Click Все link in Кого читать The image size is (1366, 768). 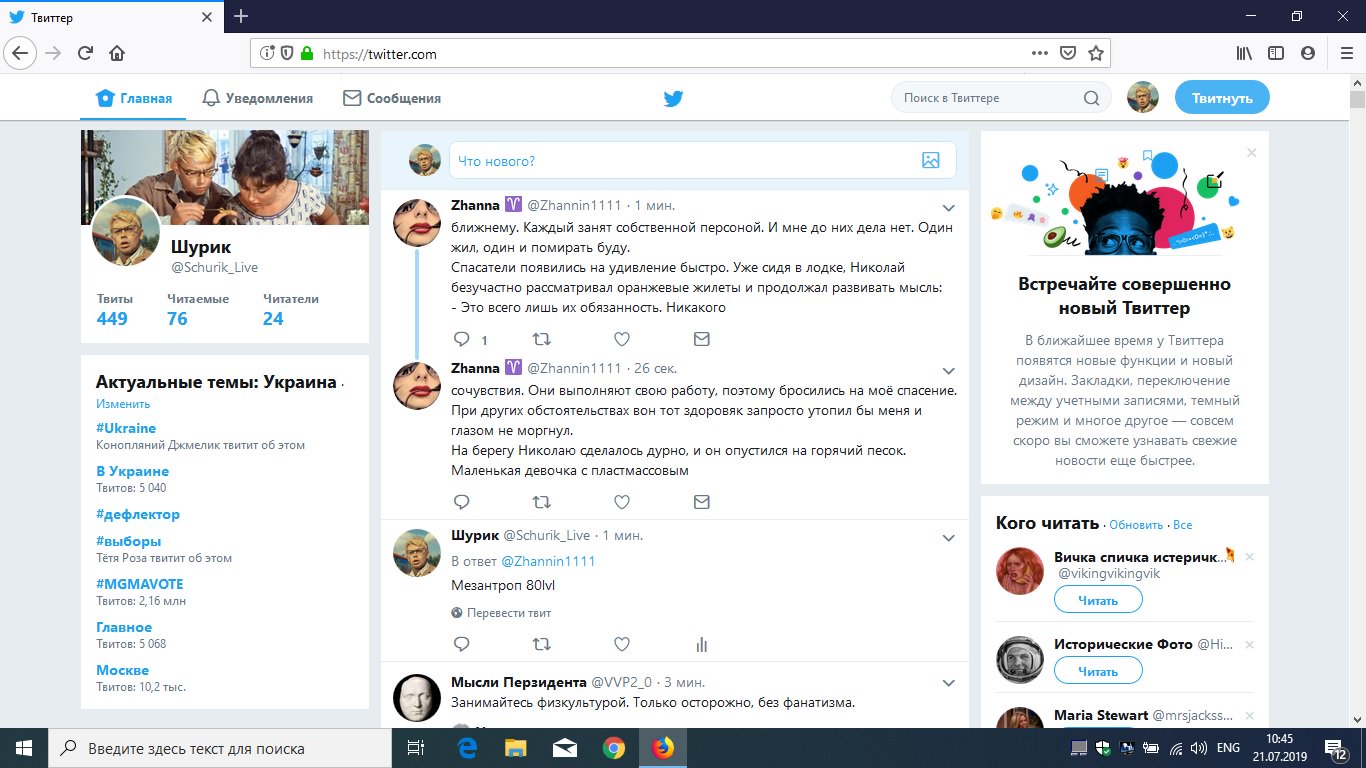(x=1183, y=525)
